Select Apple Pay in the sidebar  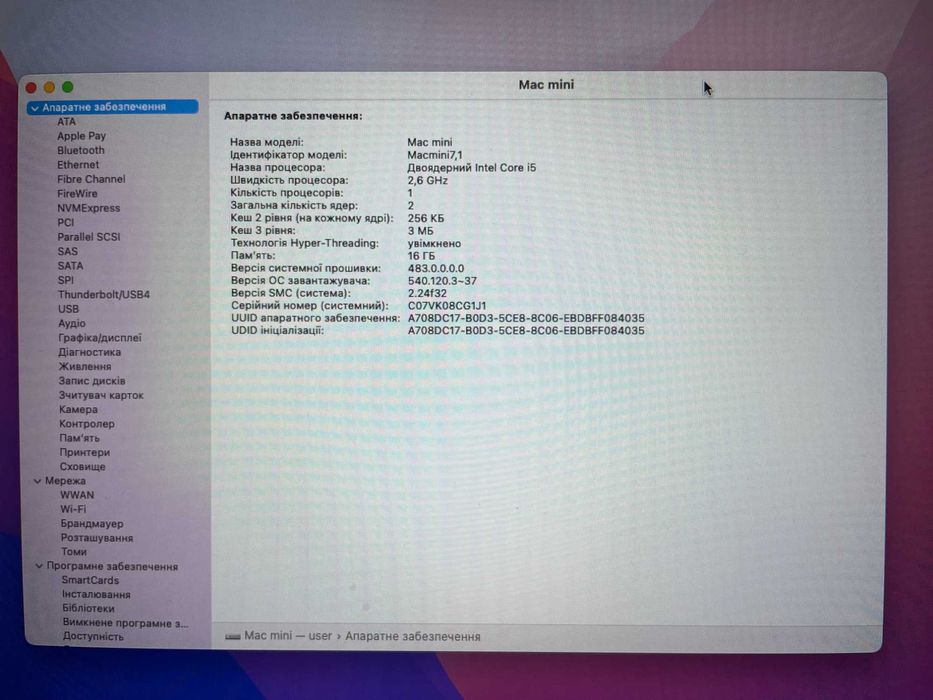point(82,136)
